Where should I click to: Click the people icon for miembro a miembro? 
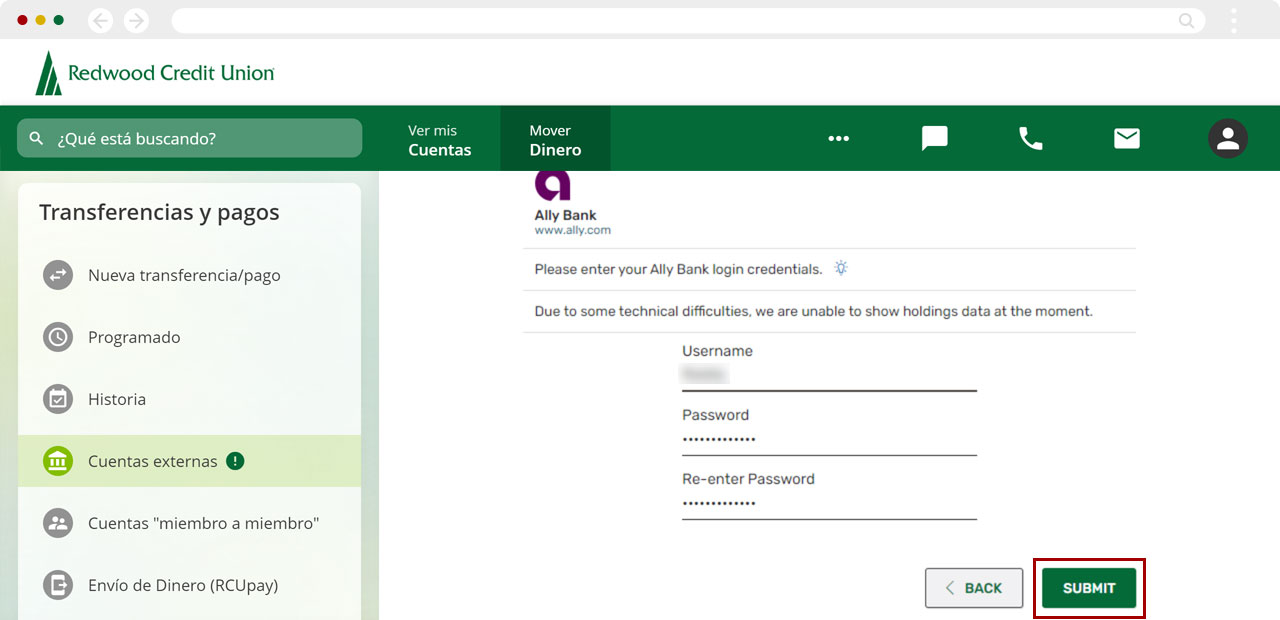pyautogui.click(x=58, y=523)
